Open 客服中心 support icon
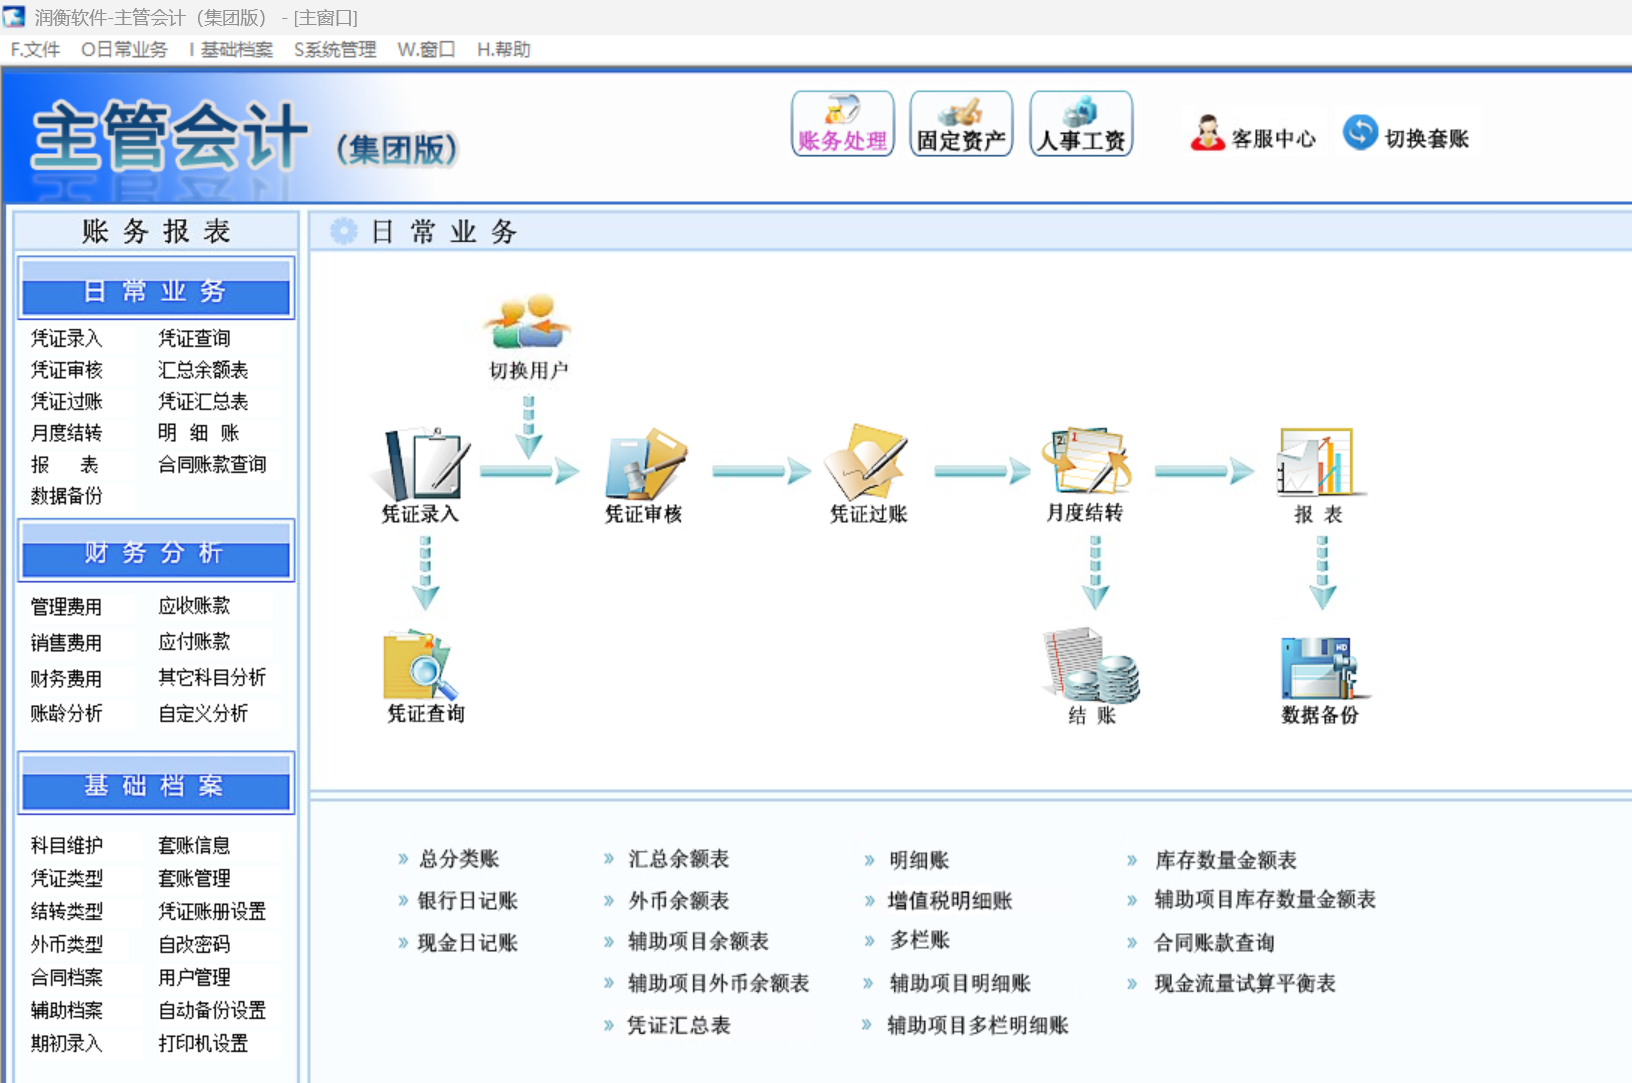This screenshot has height=1083, width=1632. pos(1208,133)
